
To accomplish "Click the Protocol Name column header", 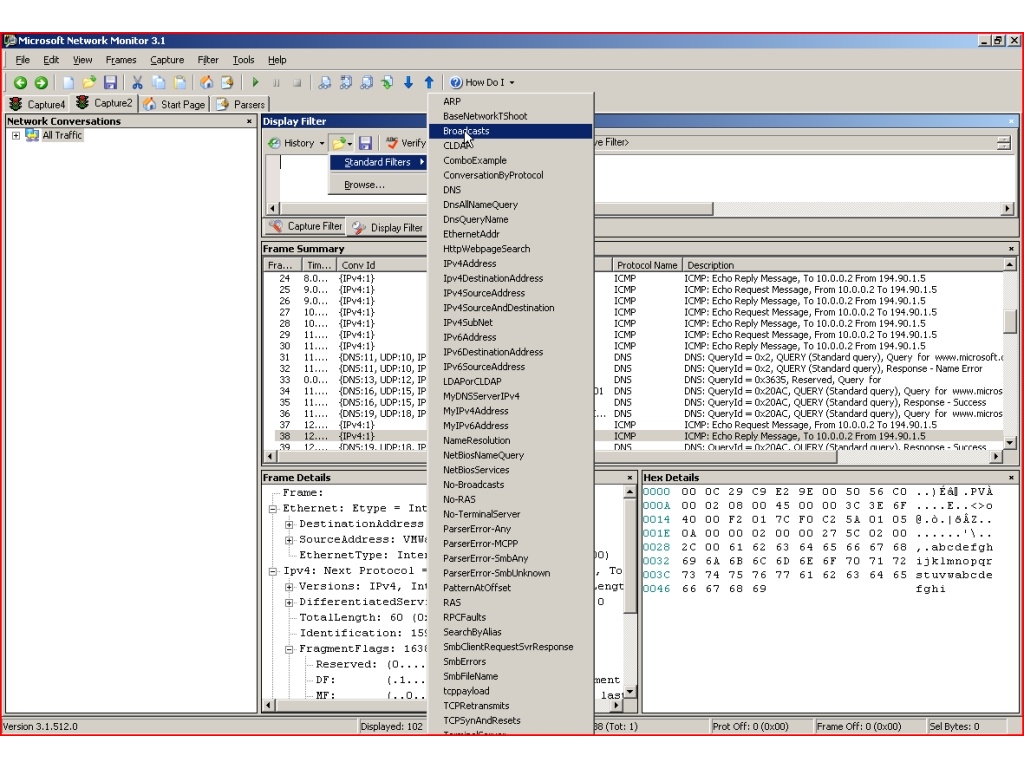I will [647, 265].
